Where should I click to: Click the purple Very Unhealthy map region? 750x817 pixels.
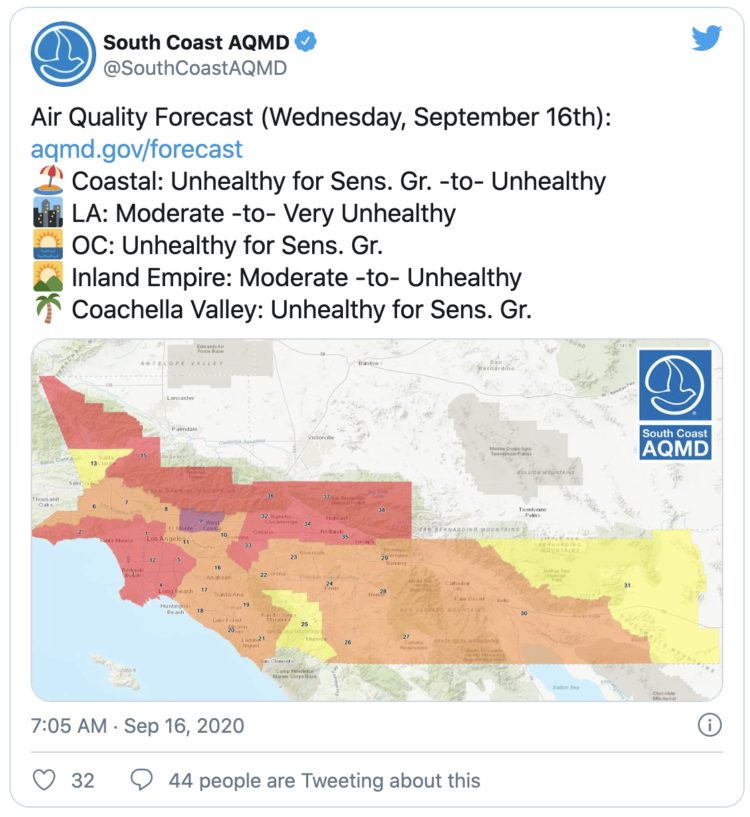click(208, 522)
